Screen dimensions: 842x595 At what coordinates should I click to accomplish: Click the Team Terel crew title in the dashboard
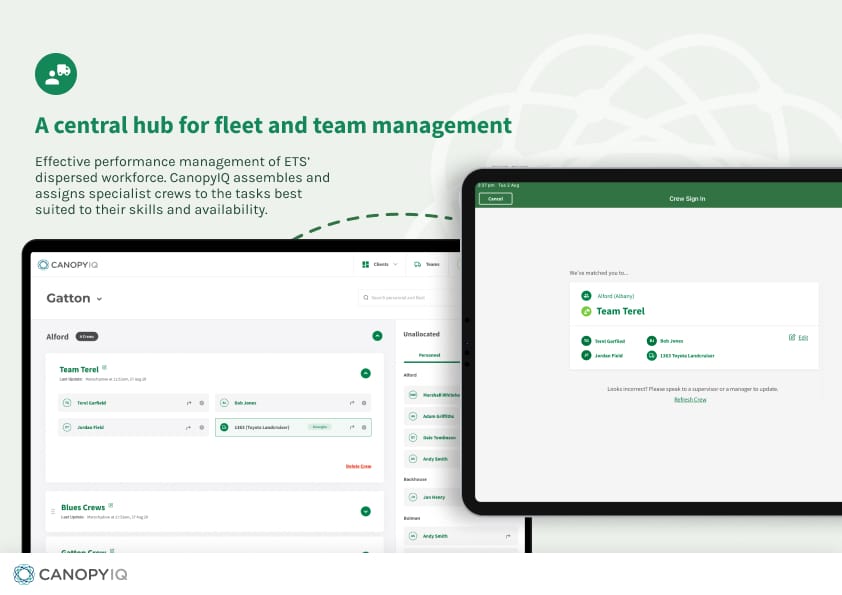(x=79, y=369)
